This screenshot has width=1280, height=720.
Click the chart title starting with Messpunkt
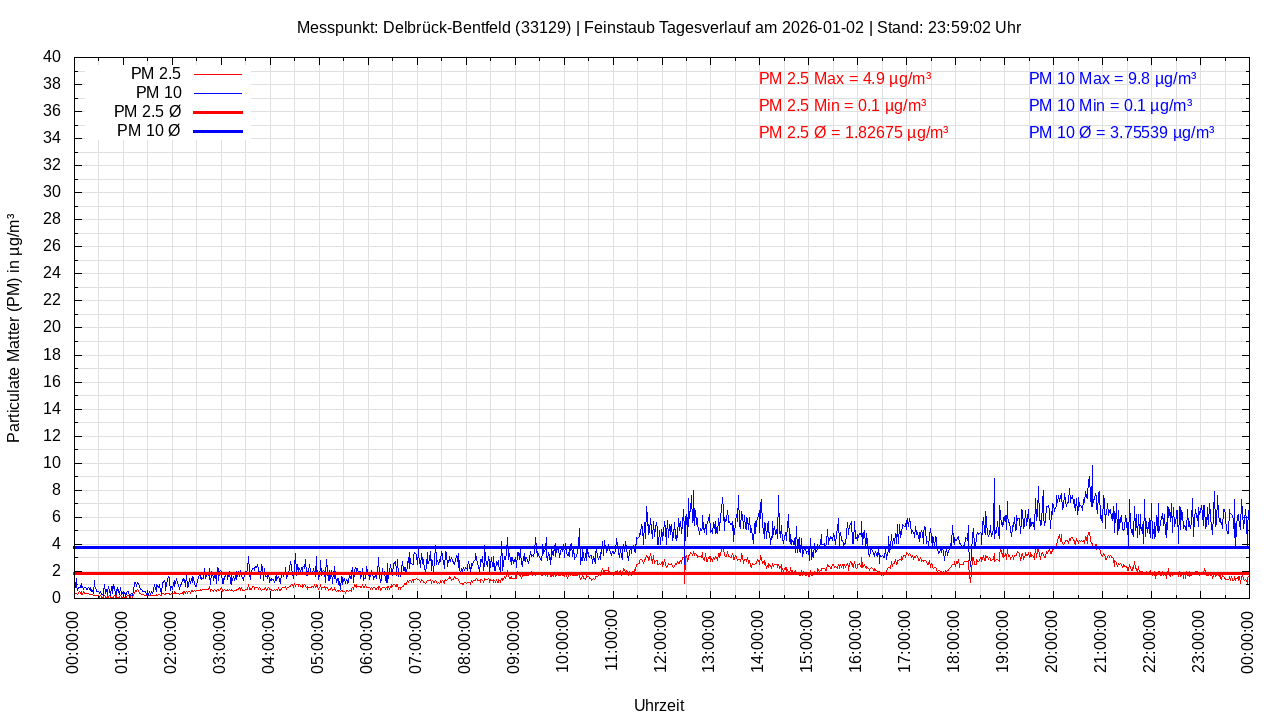(658, 27)
